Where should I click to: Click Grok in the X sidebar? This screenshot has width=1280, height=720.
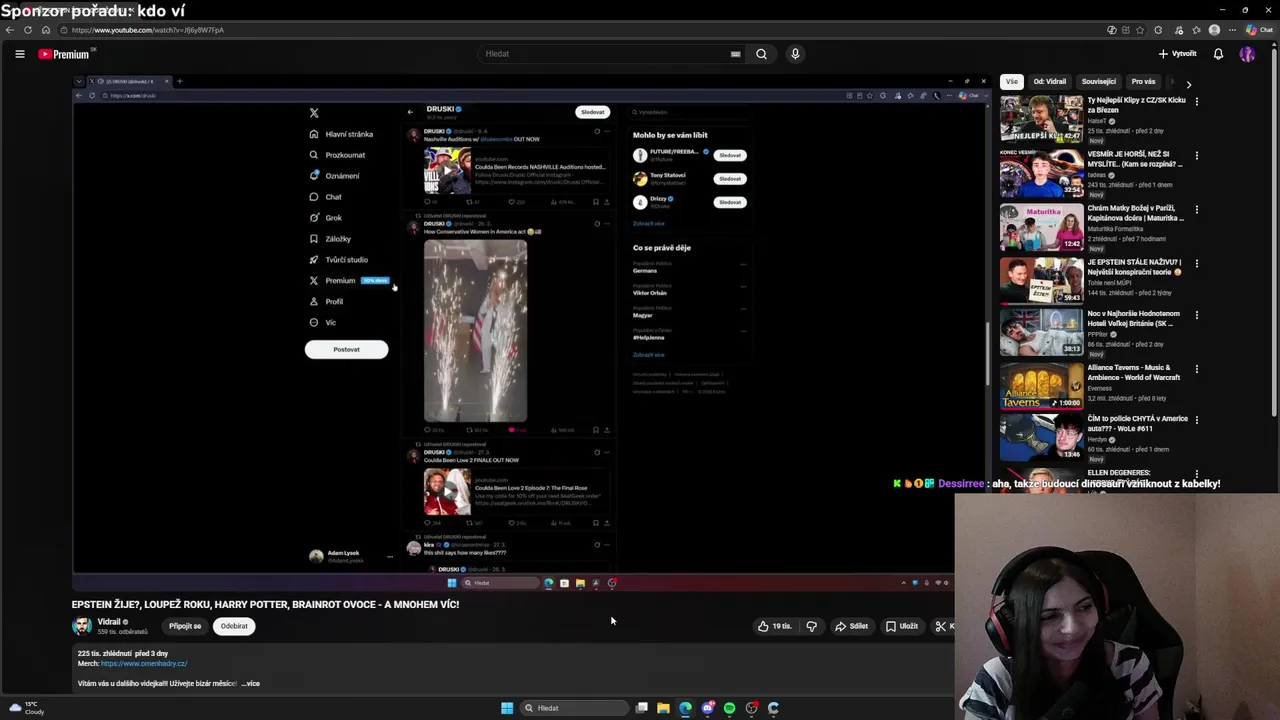pyautogui.click(x=325, y=217)
